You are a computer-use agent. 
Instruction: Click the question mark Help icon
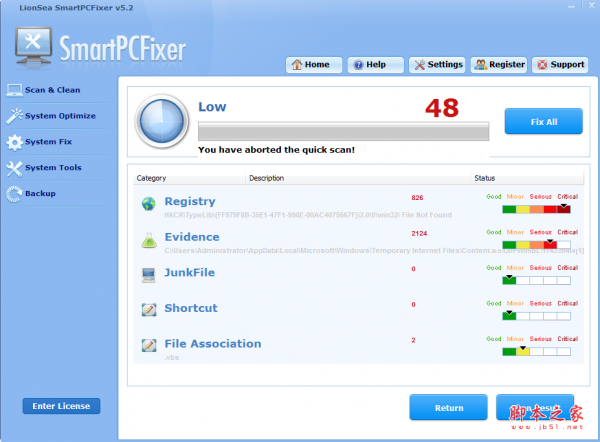point(358,65)
